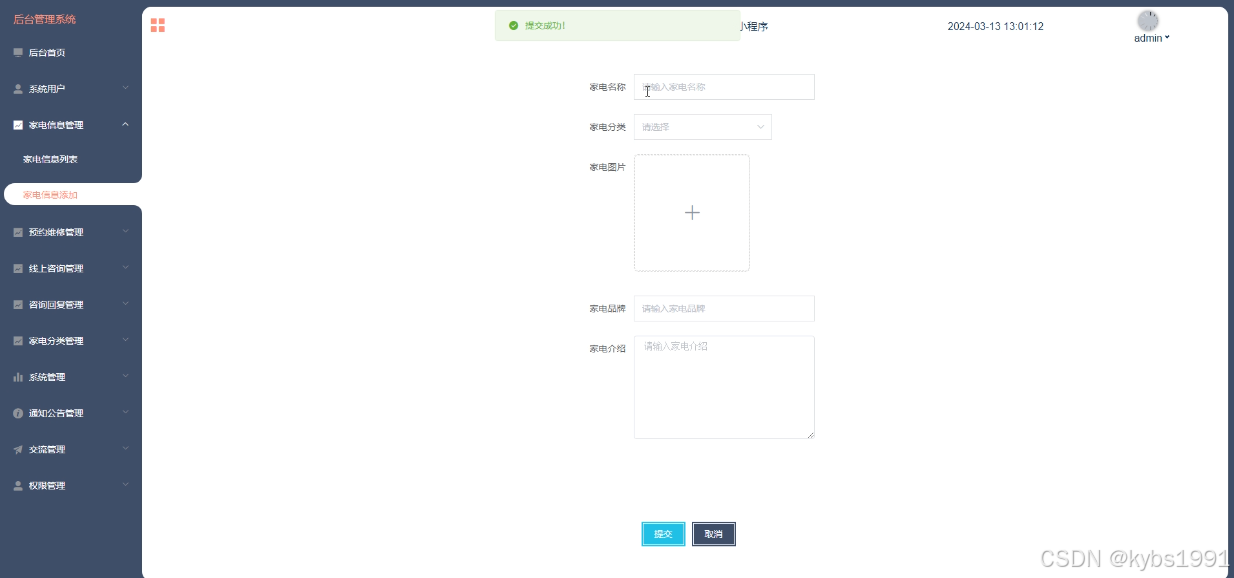1234x578 pixels.
Task: Focus the 家电品牌 input field
Action: [x=724, y=308]
